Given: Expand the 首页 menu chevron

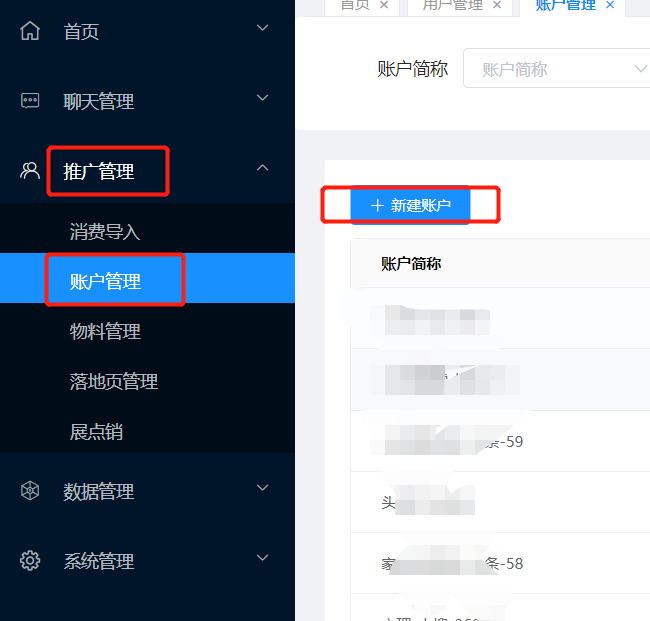Looking at the screenshot, I should click(262, 28).
